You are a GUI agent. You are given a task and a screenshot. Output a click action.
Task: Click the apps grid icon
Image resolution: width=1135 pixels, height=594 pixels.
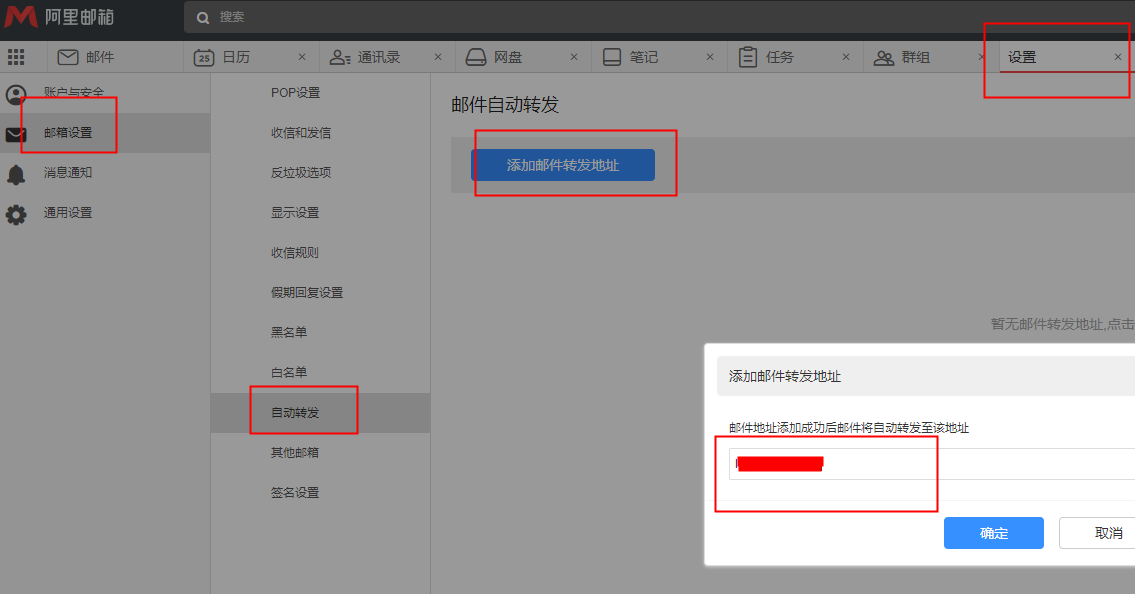16,57
